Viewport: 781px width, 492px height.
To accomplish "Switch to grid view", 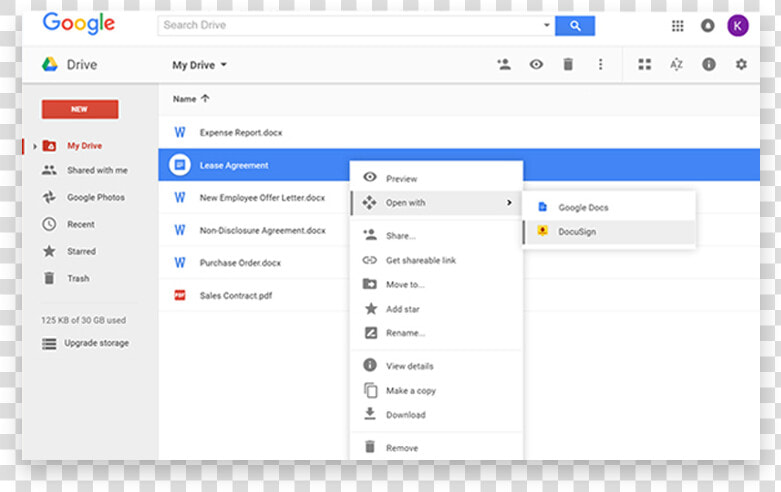I will [x=645, y=64].
